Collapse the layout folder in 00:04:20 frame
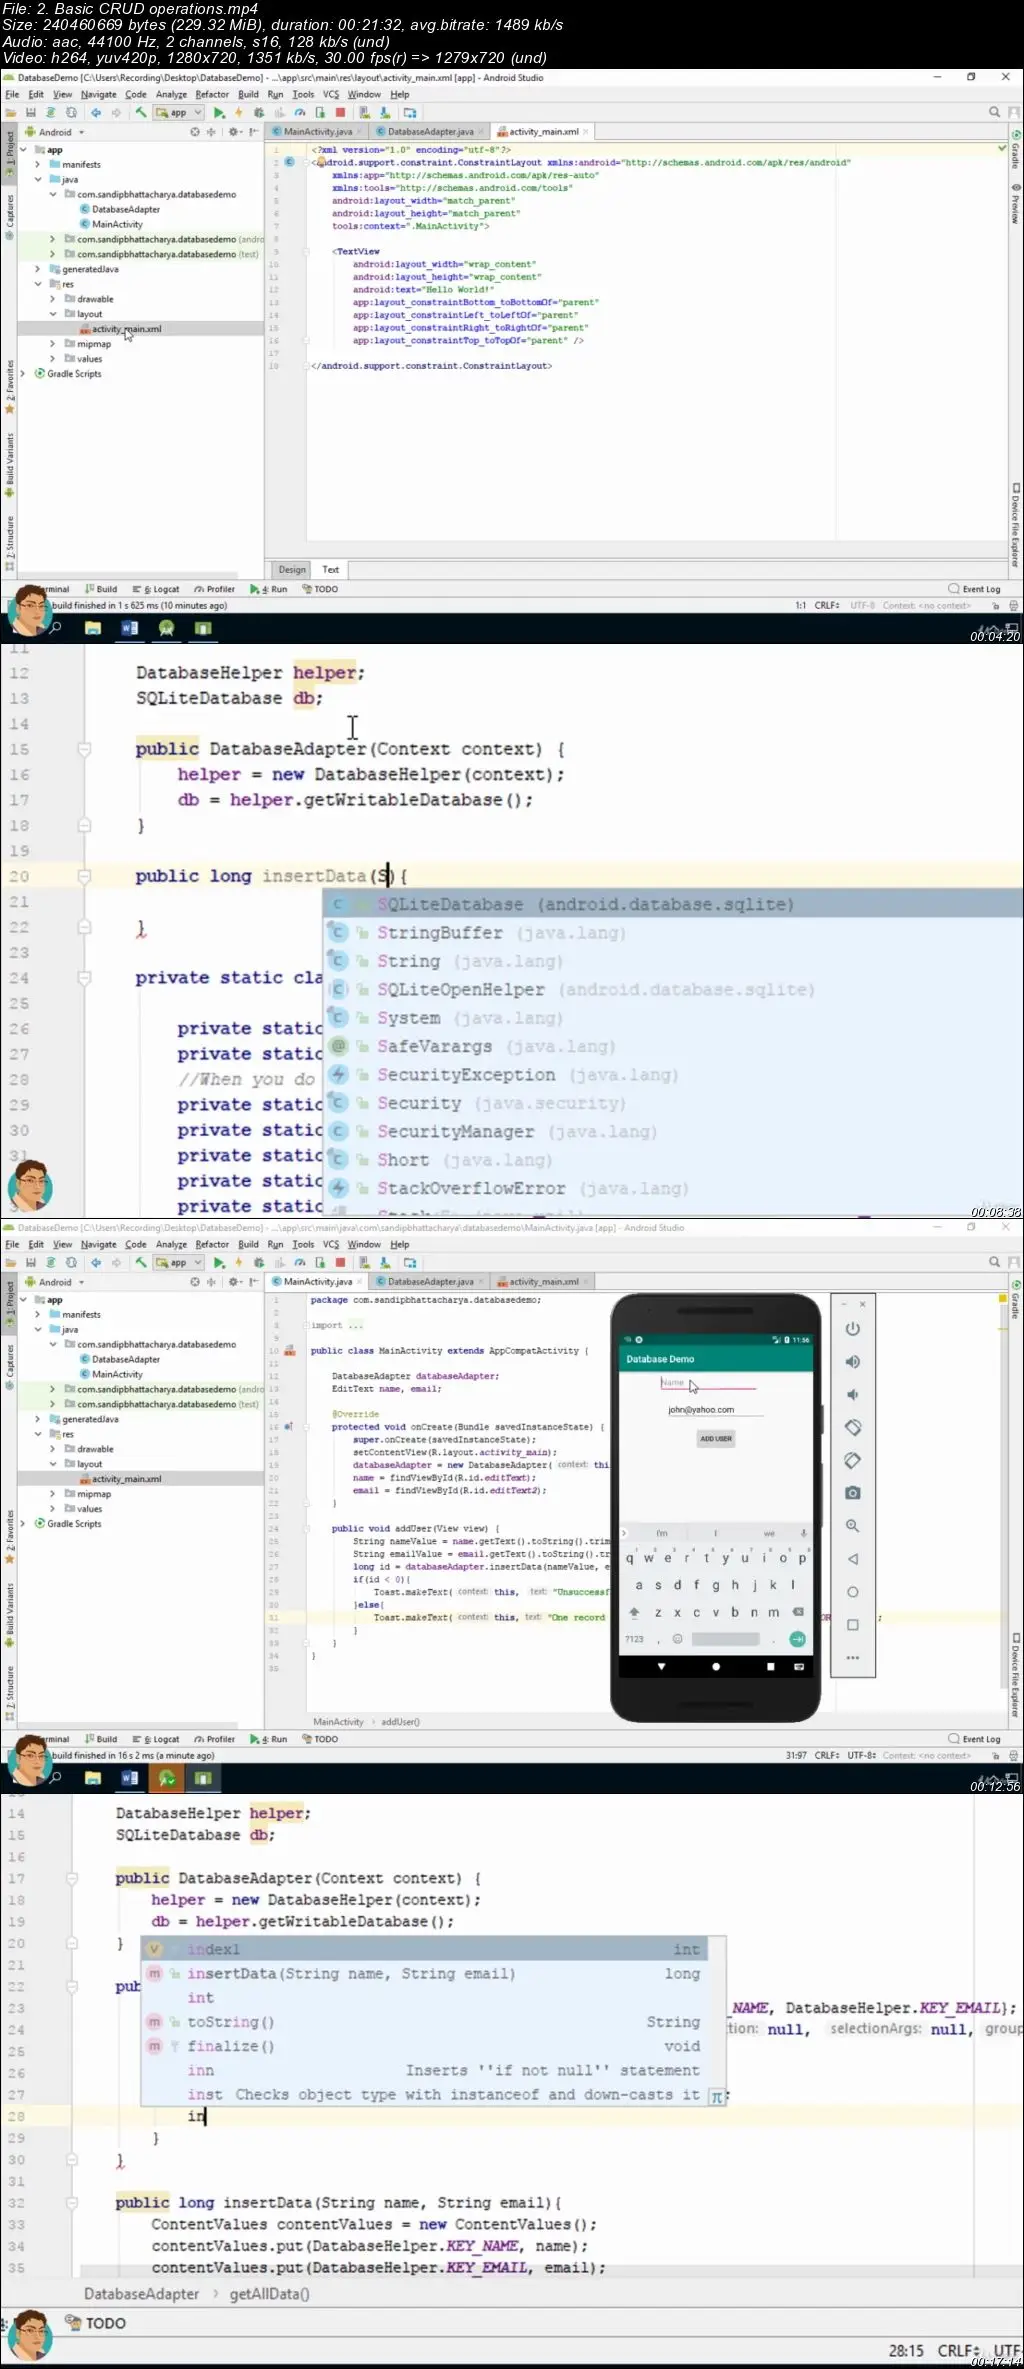 pos(53,314)
